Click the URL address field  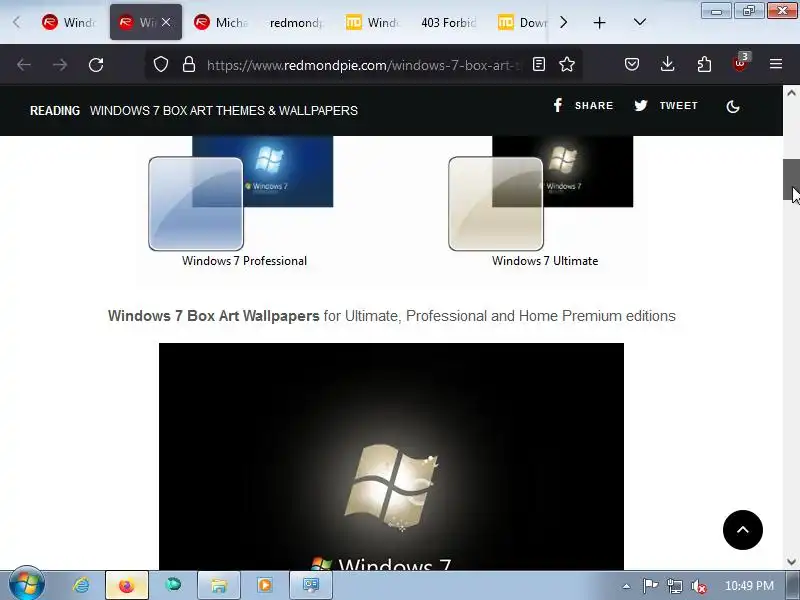(363, 65)
